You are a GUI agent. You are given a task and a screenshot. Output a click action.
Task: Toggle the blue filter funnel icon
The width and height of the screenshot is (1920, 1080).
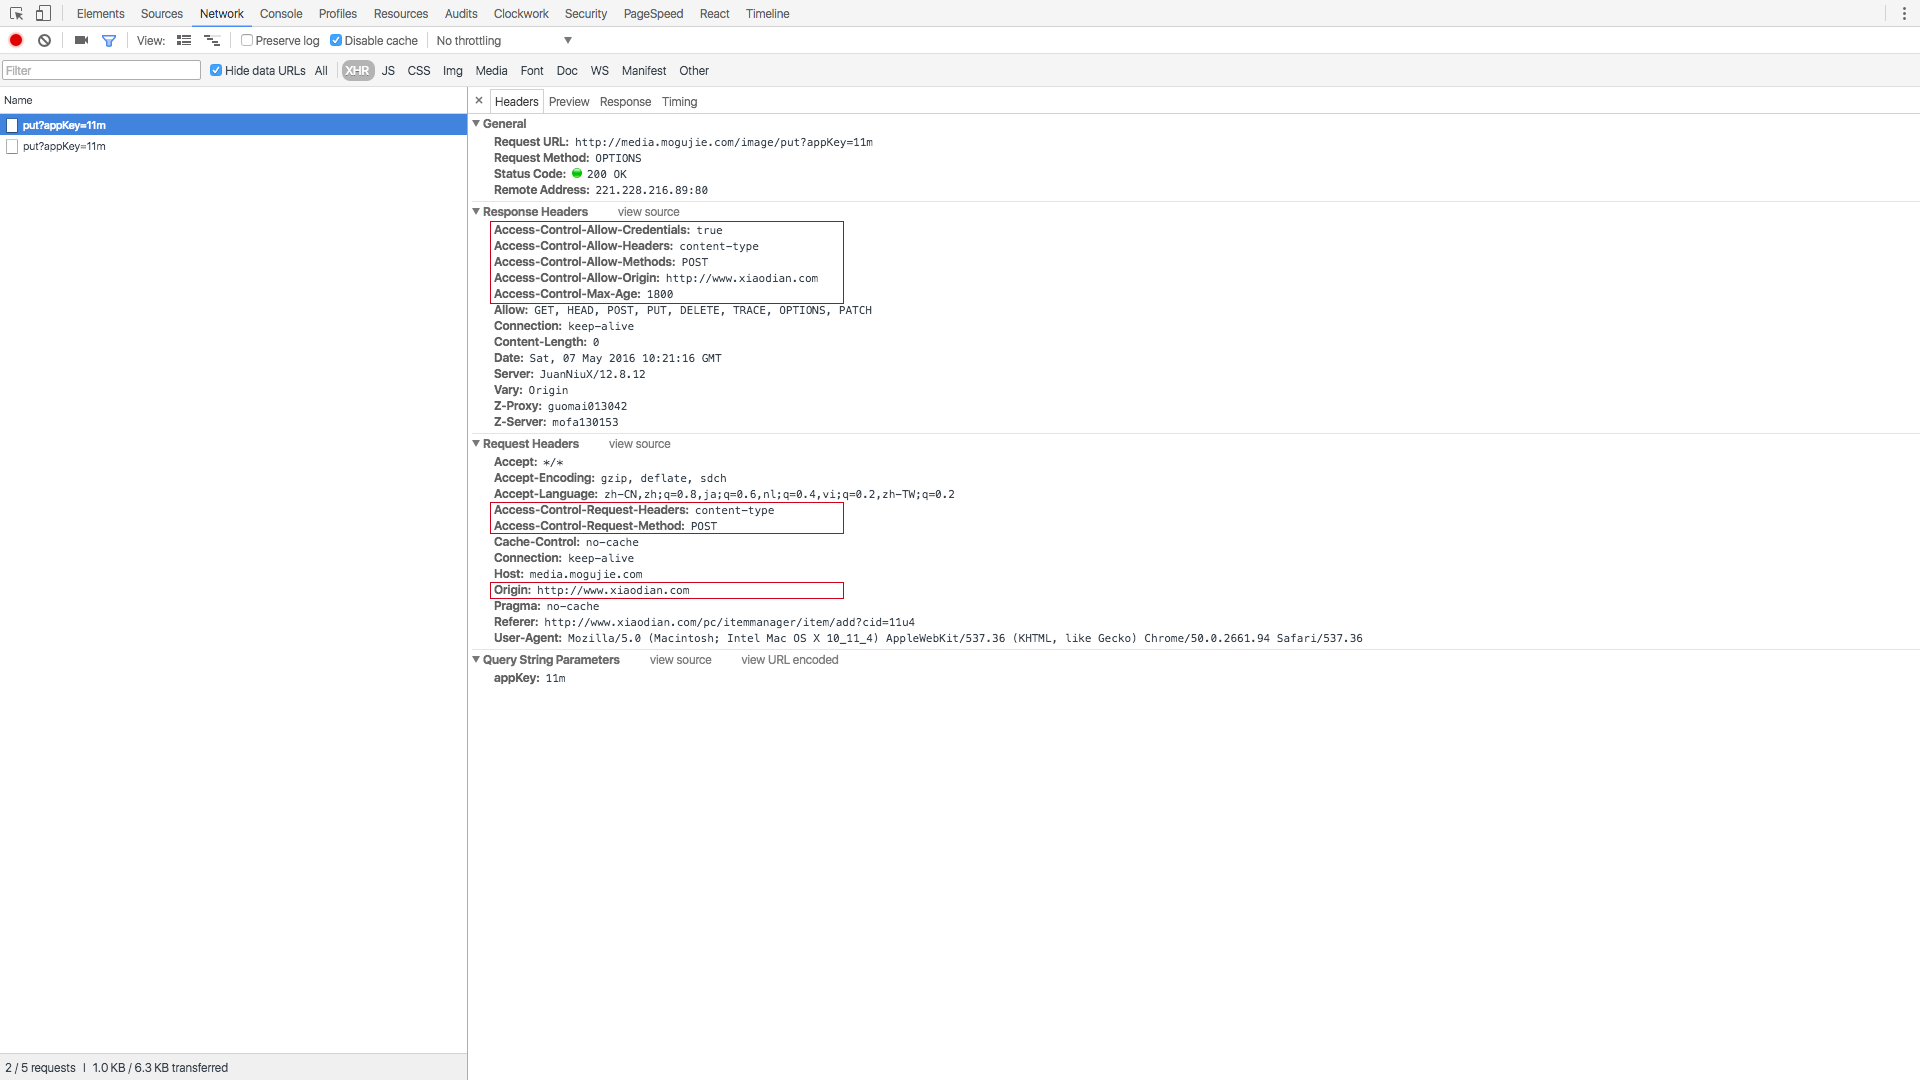(109, 41)
